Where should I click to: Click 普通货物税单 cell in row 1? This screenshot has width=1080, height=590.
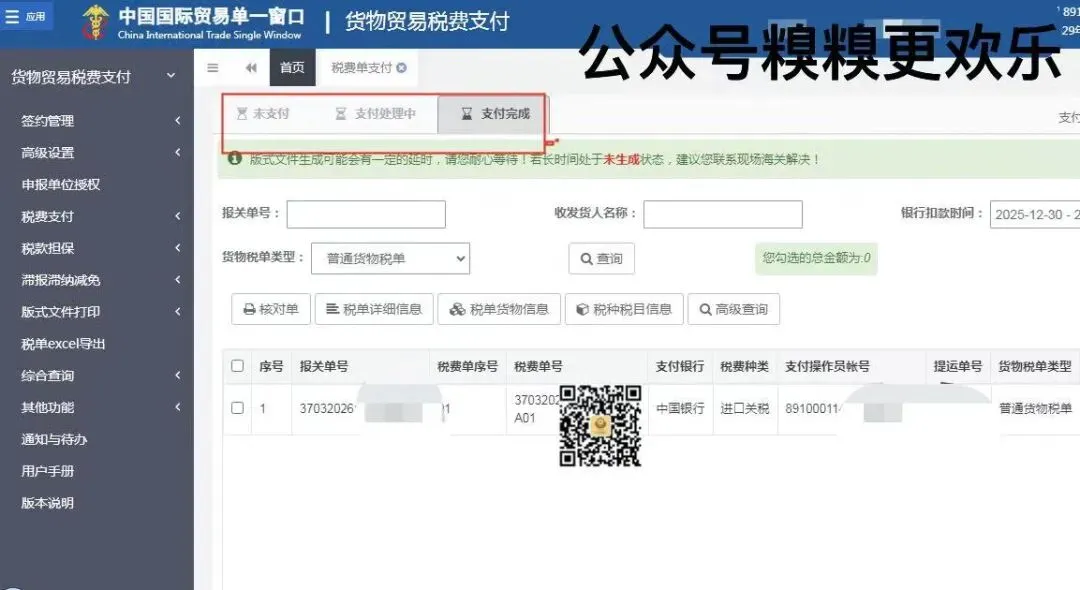point(1035,408)
